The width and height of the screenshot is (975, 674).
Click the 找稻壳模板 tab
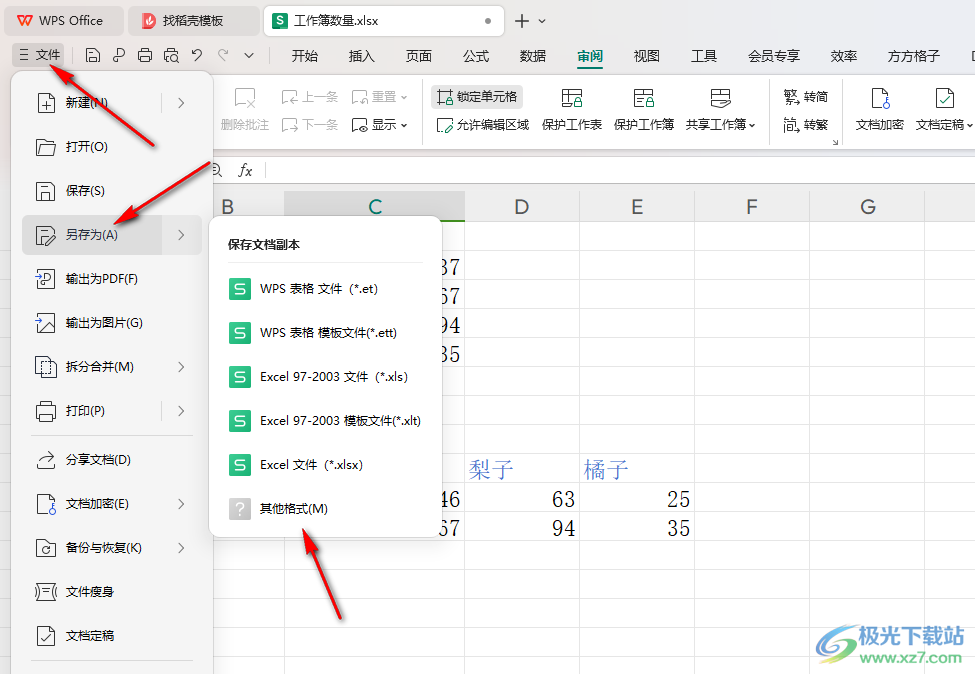click(x=193, y=21)
